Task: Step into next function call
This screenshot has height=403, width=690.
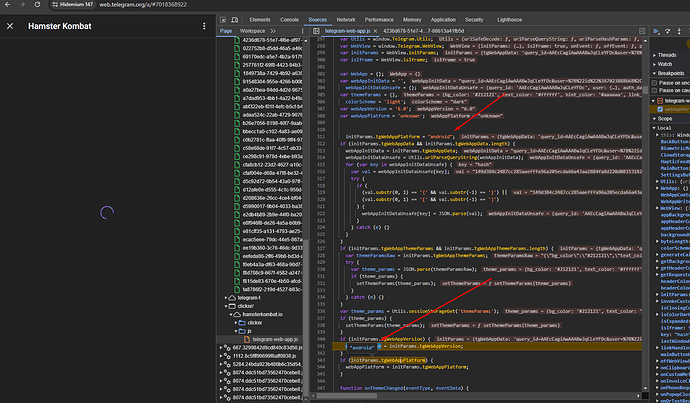Action: point(679,31)
